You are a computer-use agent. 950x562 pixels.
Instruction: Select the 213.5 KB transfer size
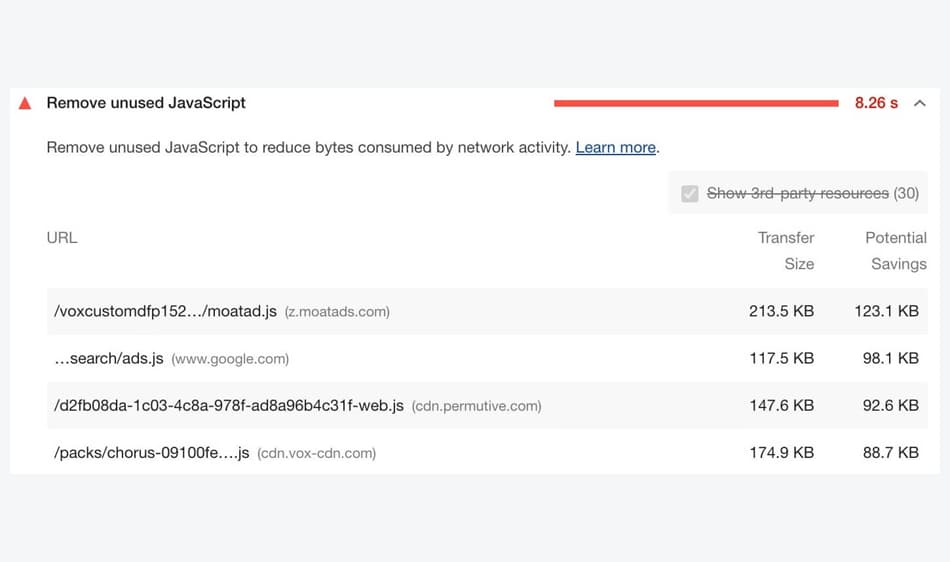(782, 311)
